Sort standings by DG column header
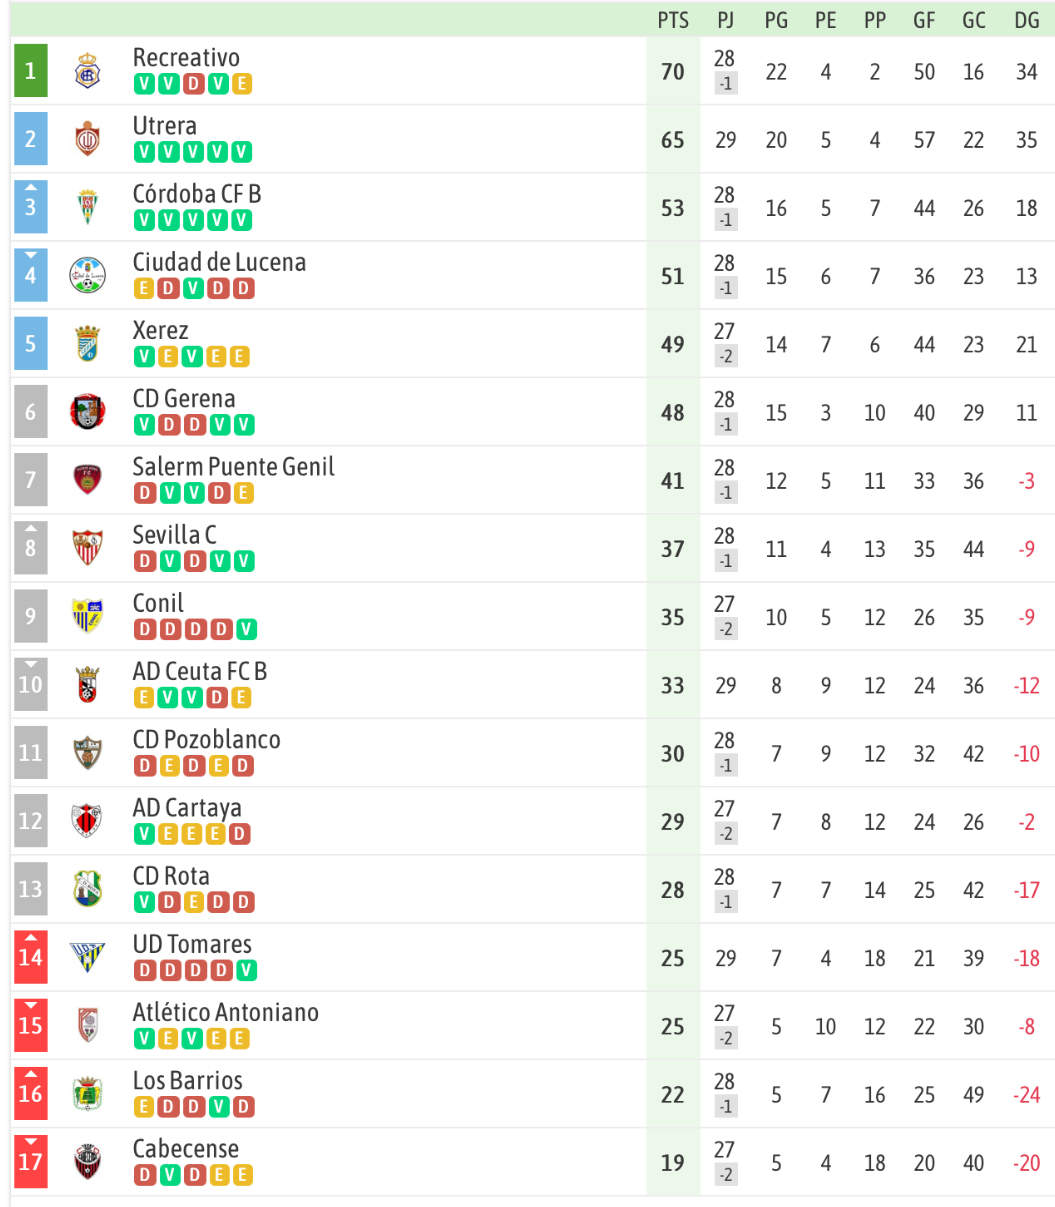The width and height of the screenshot is (1055, 1207). pos(1027,20)
